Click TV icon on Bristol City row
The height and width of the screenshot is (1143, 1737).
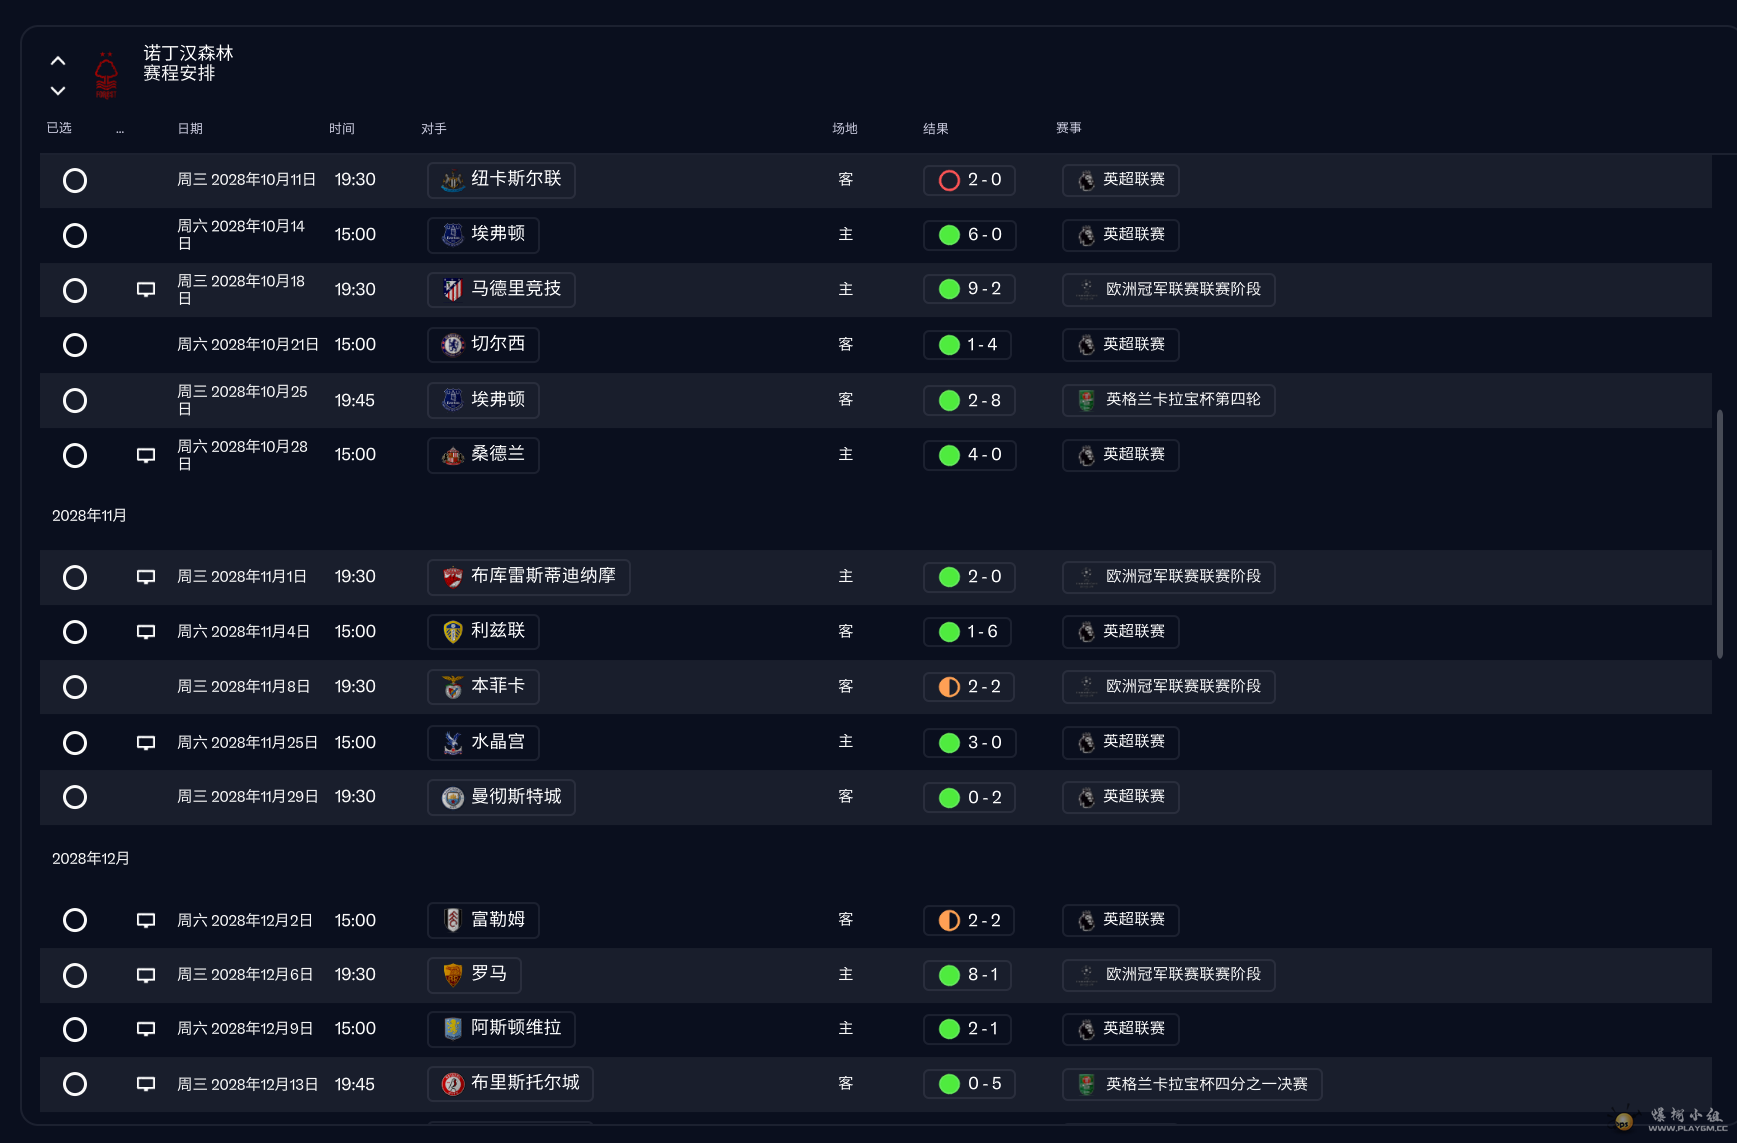click(146, 1084)
